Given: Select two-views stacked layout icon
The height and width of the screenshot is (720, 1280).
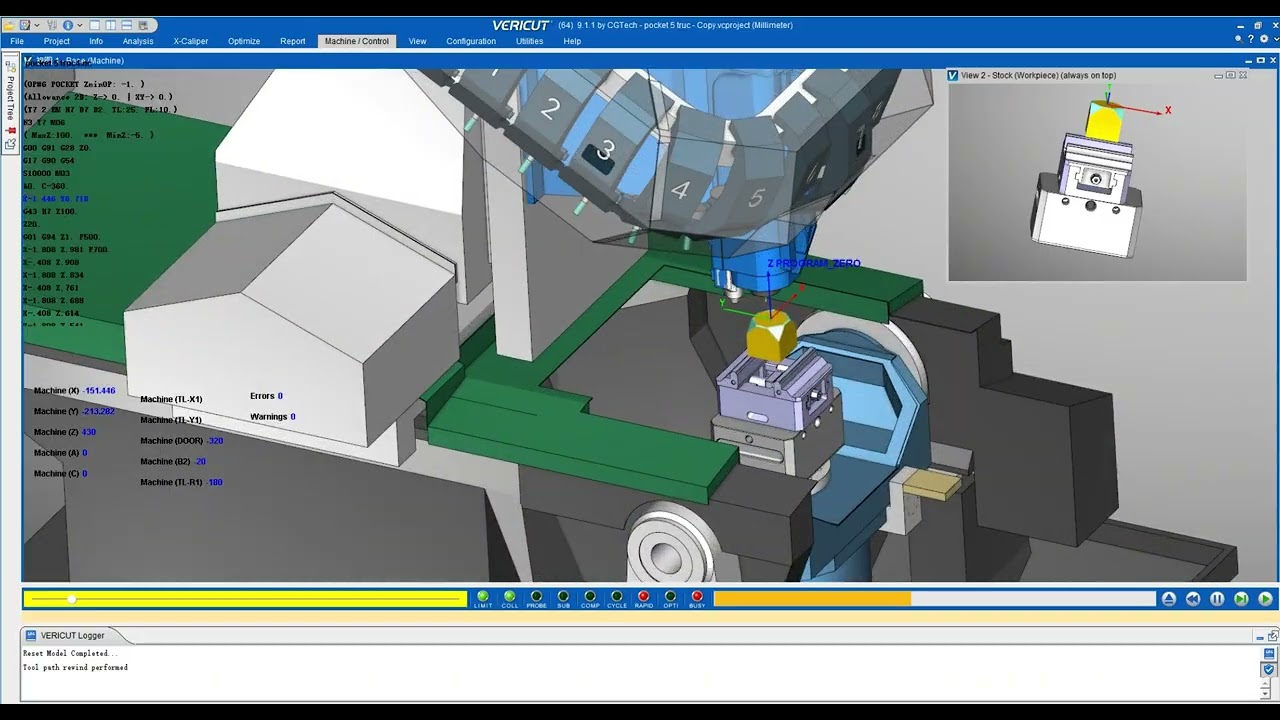Looking at the screenshot, I should click(x=127, y=25).
